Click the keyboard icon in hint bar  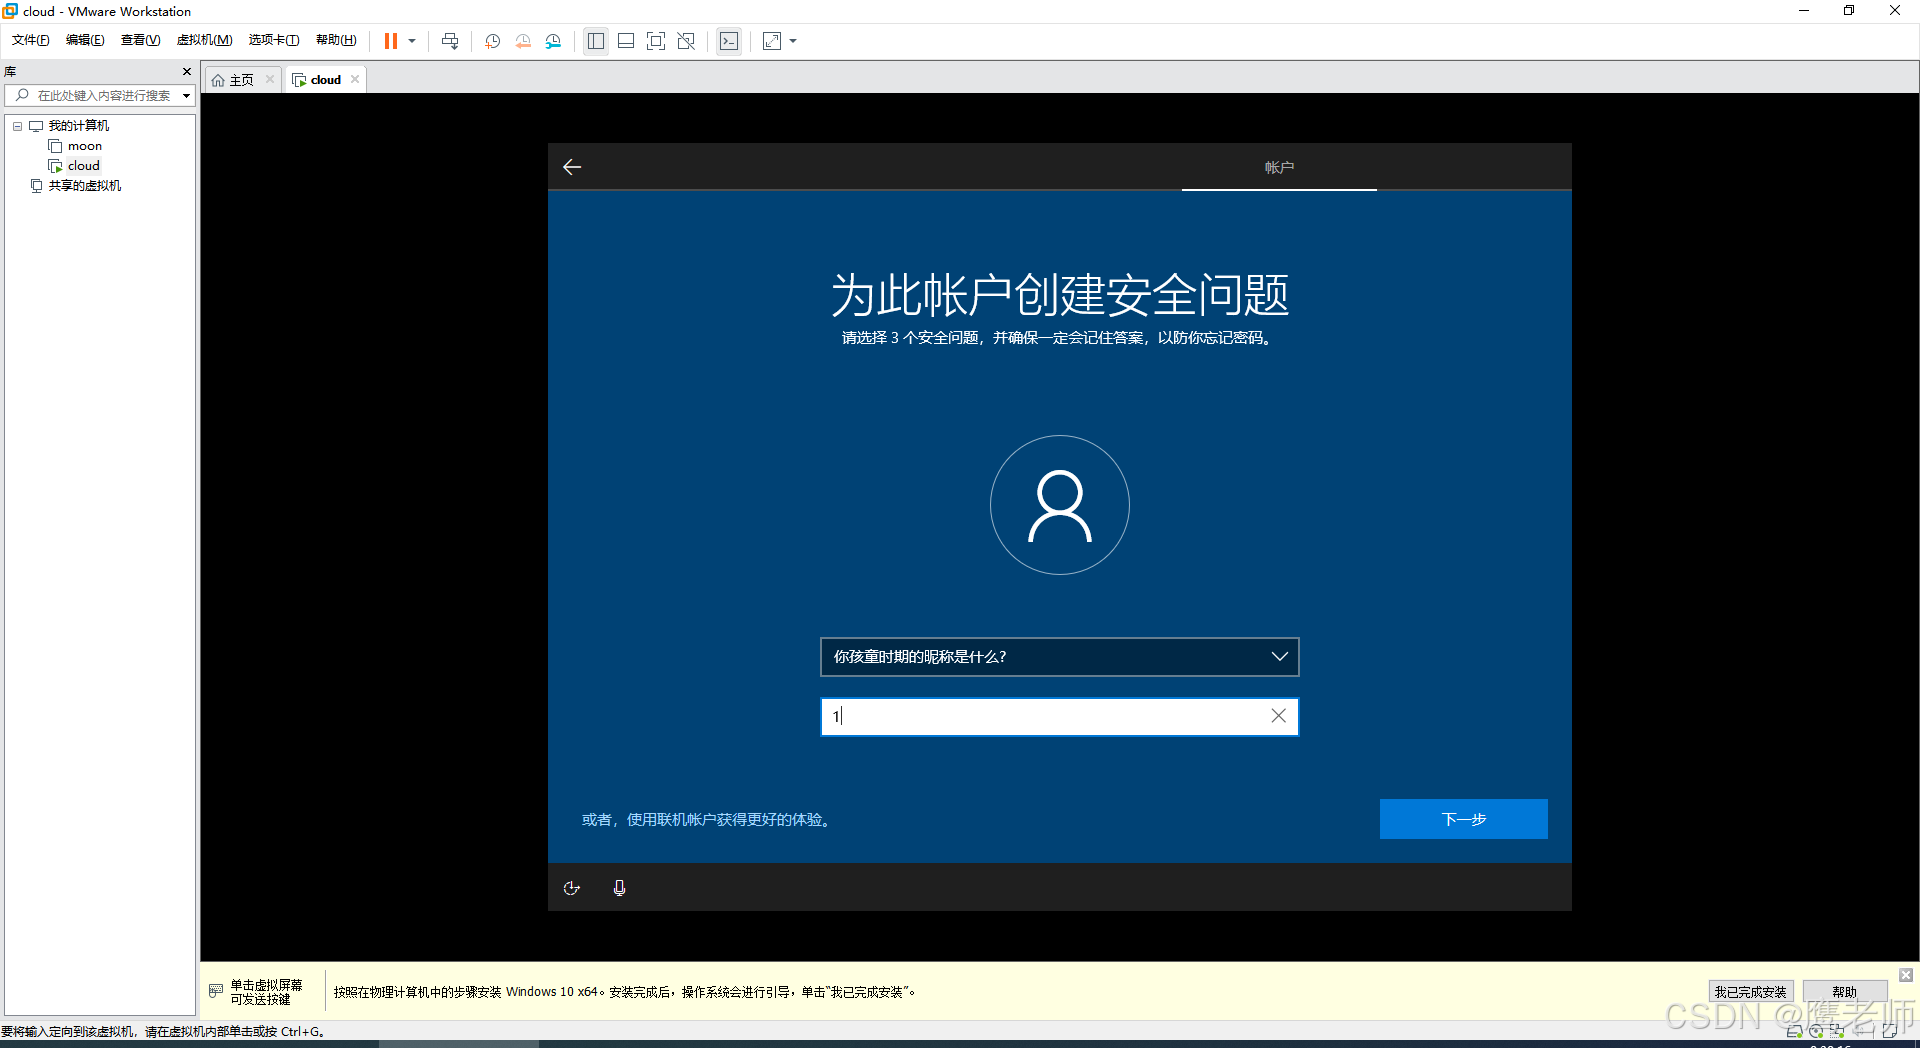pos(216,991)
